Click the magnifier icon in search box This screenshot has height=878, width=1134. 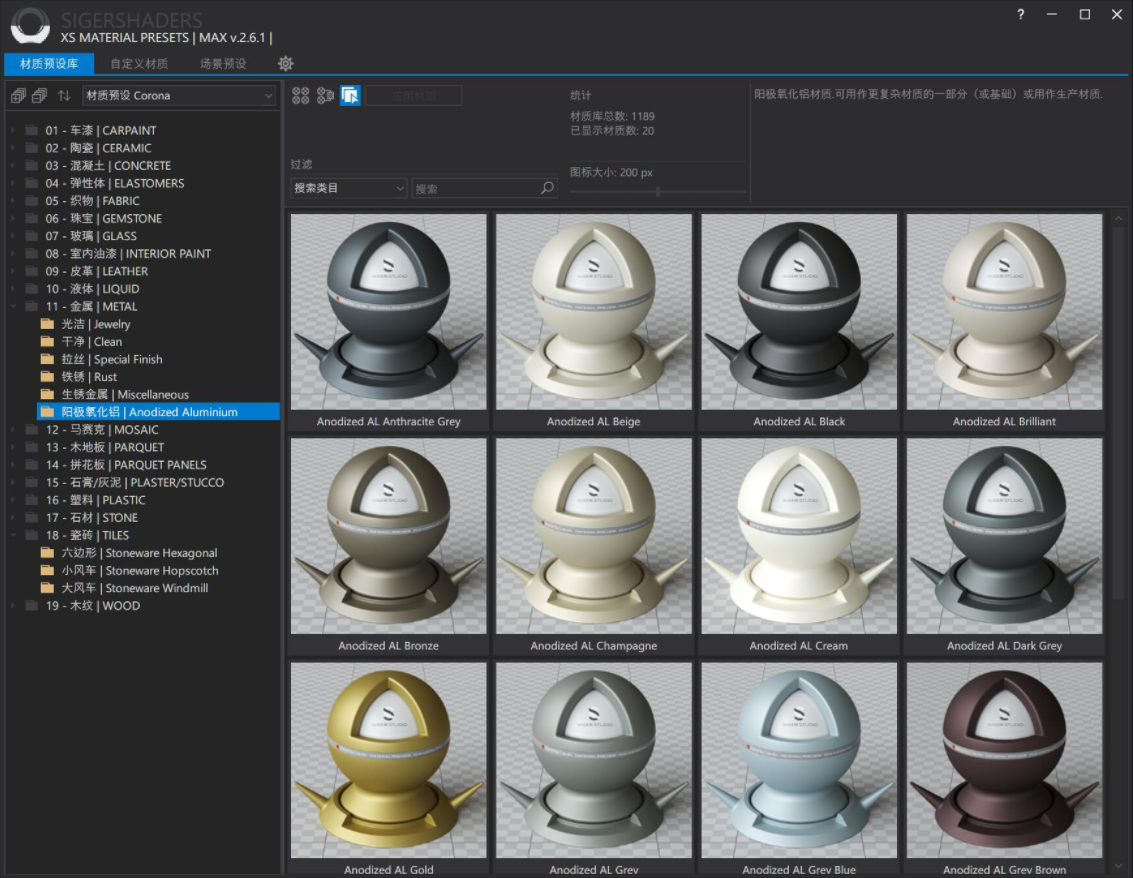coord(547,188)
